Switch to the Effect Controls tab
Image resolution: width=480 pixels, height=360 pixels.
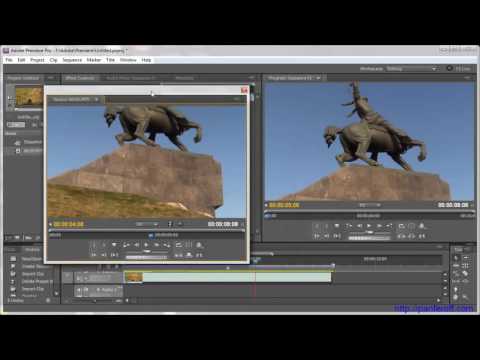click(x=80, y=78)
